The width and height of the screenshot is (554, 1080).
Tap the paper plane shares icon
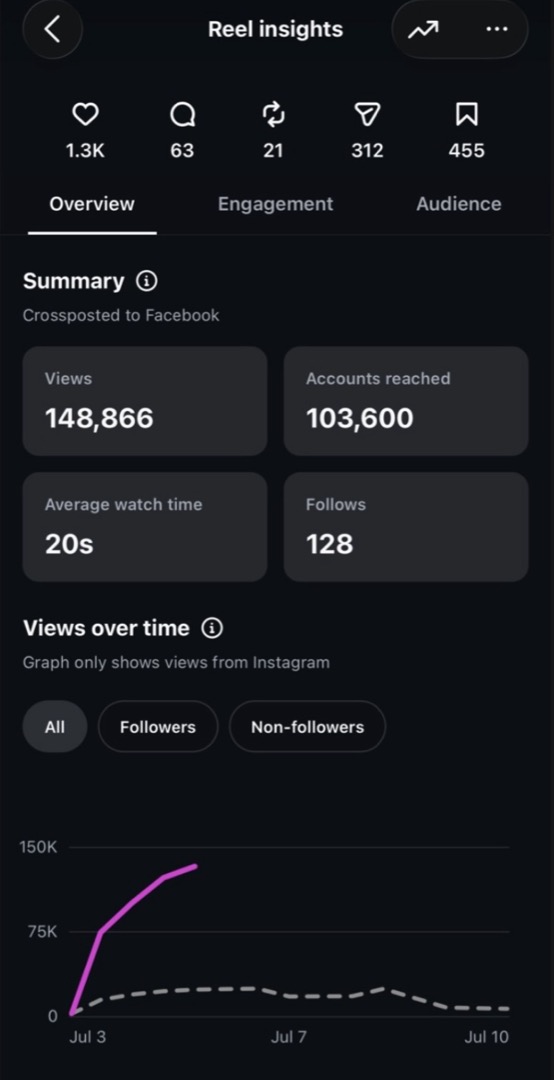(x=367, y=115)
